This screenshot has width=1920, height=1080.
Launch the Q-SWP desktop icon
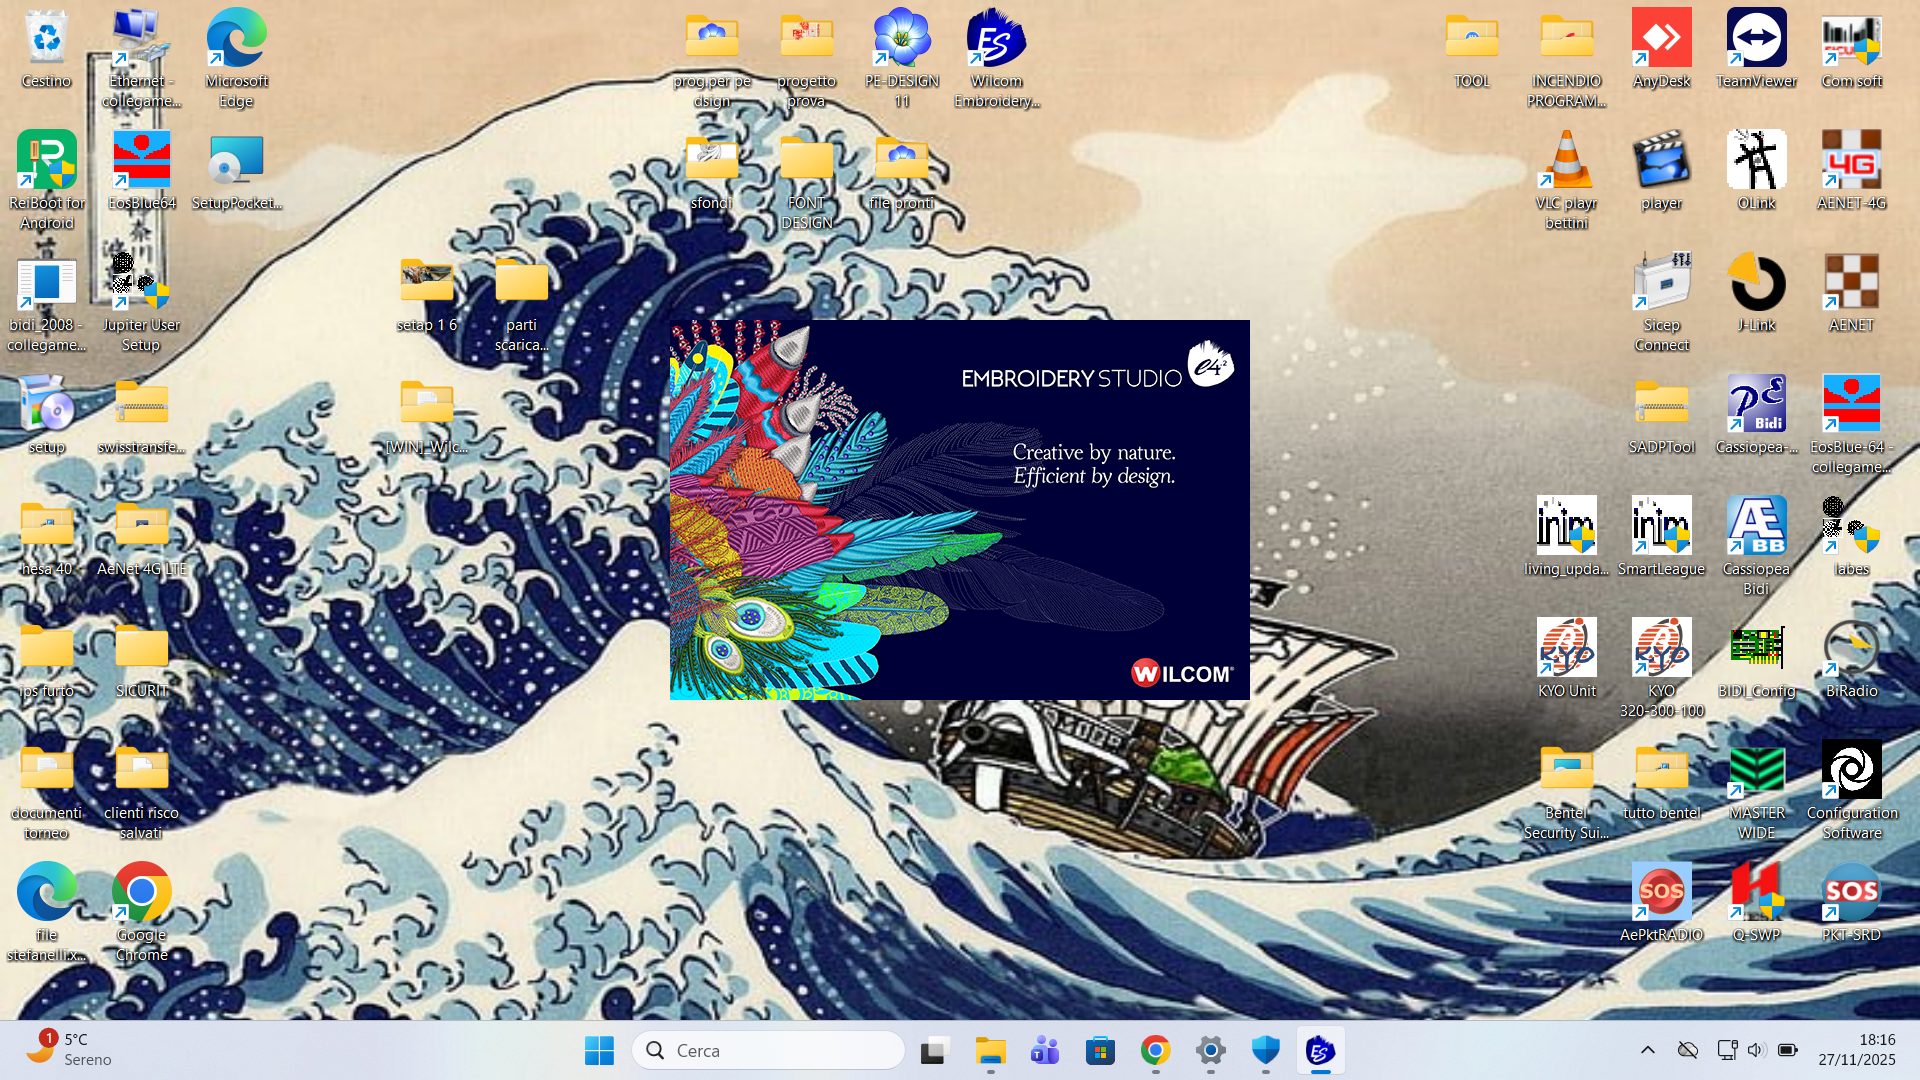(1756, 893)
